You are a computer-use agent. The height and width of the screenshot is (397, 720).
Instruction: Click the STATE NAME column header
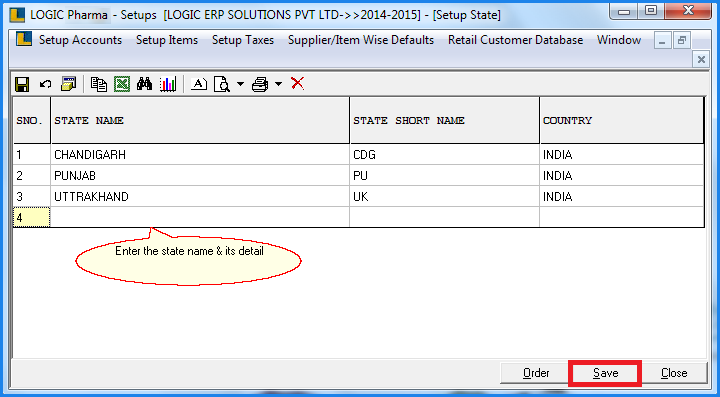tap(200, 120)
